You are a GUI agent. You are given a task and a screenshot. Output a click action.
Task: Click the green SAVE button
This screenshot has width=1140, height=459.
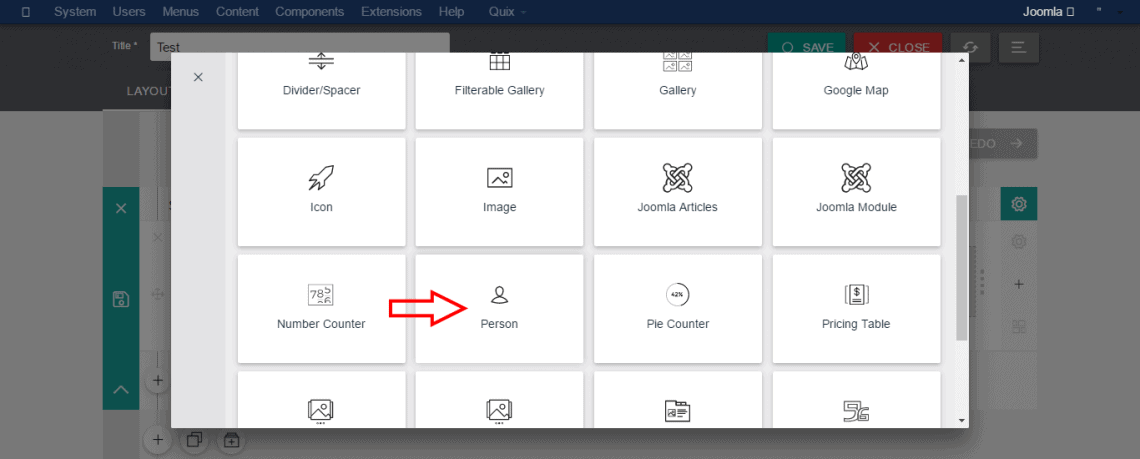point(806,47)
